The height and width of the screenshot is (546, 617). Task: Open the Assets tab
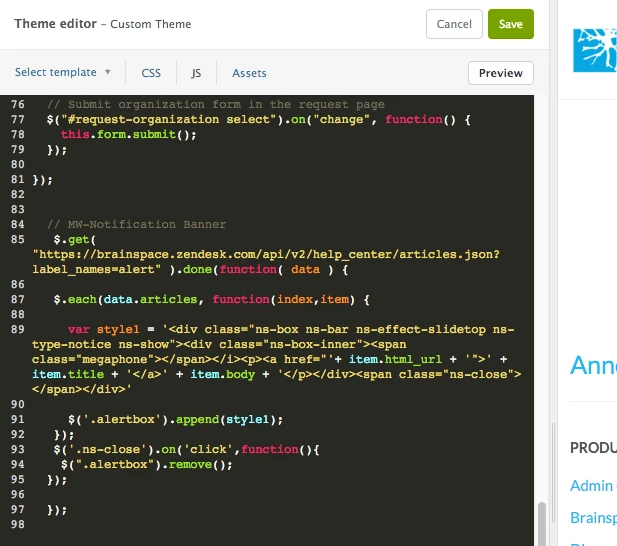coord(249,73)
